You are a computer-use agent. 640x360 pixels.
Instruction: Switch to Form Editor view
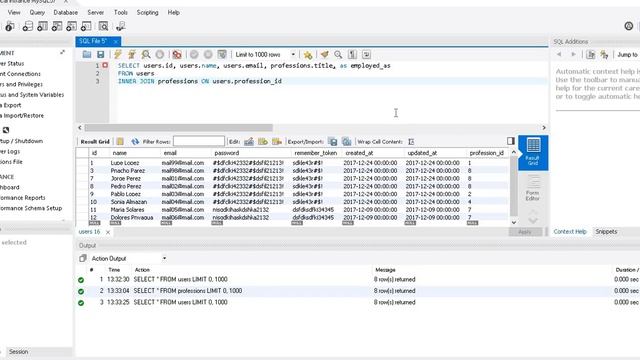tap(533, 188)
